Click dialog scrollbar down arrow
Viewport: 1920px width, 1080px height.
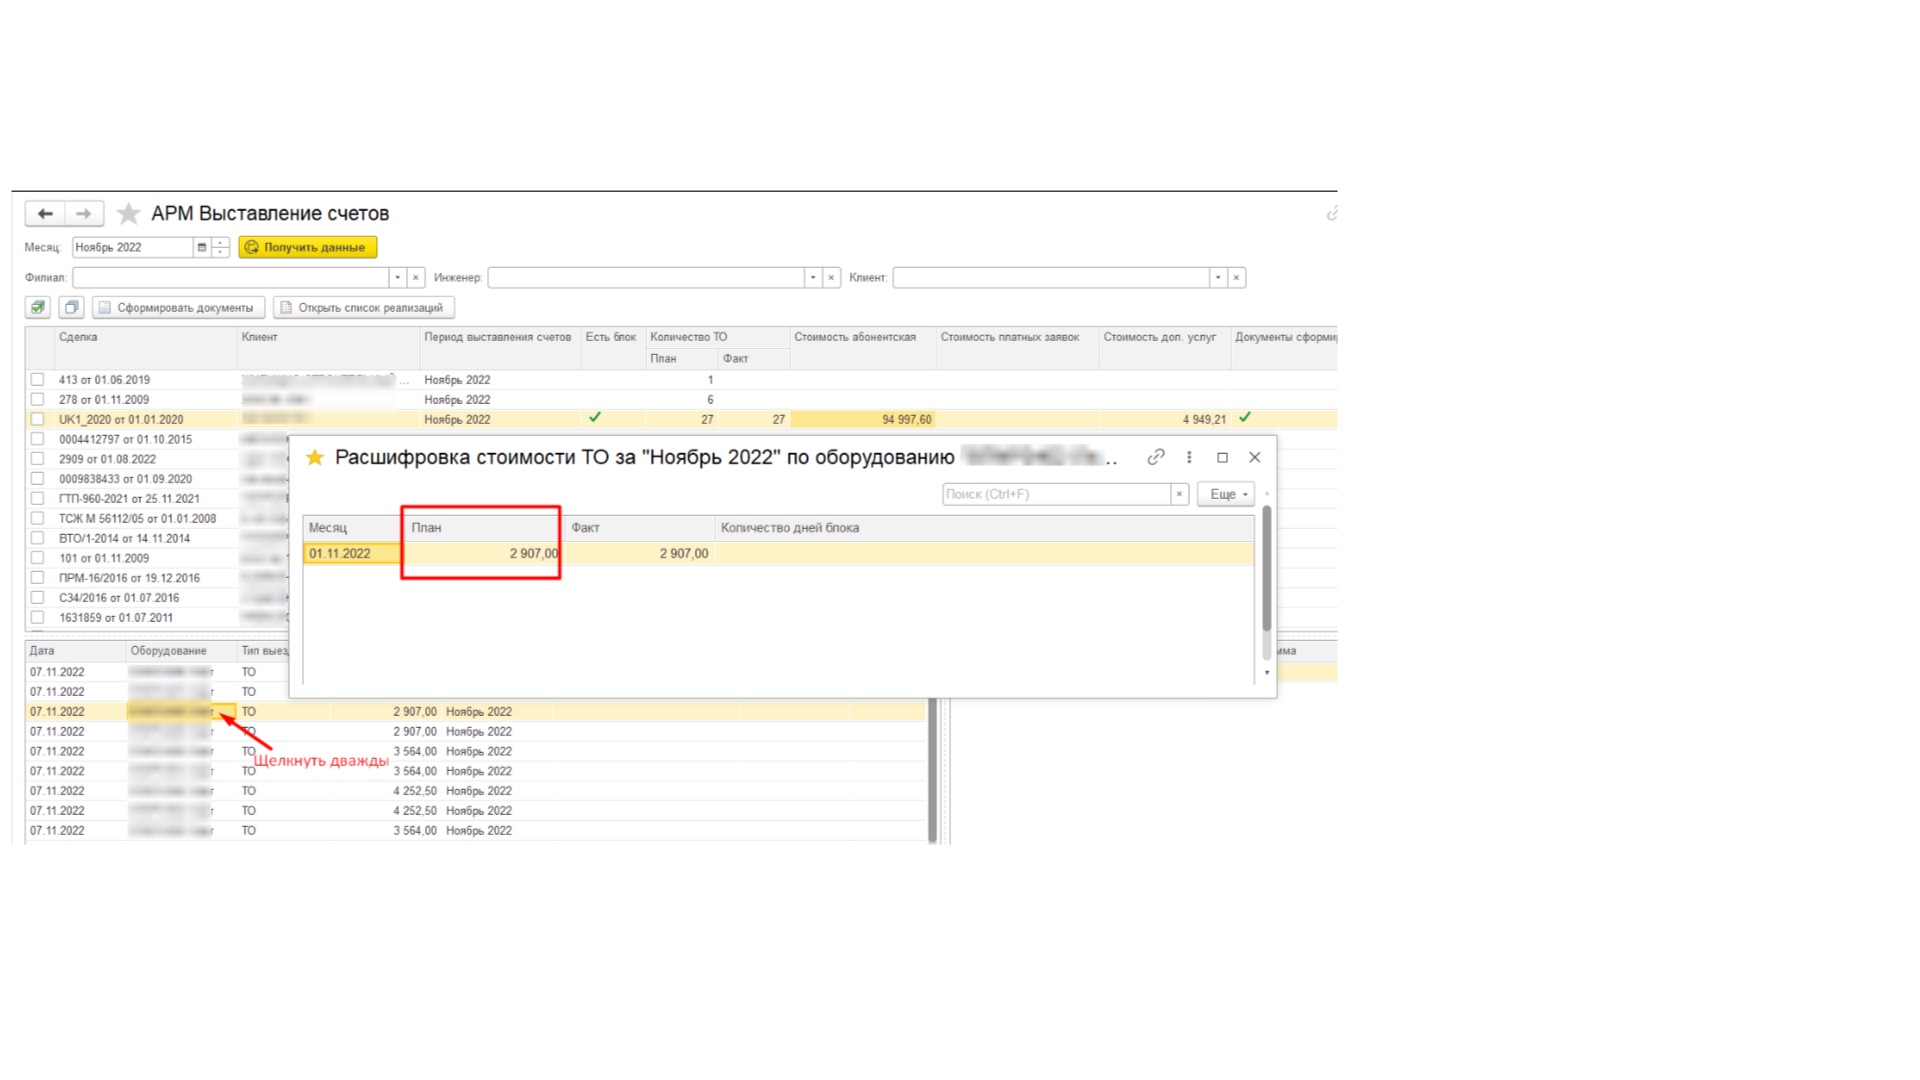point(1267,673)
